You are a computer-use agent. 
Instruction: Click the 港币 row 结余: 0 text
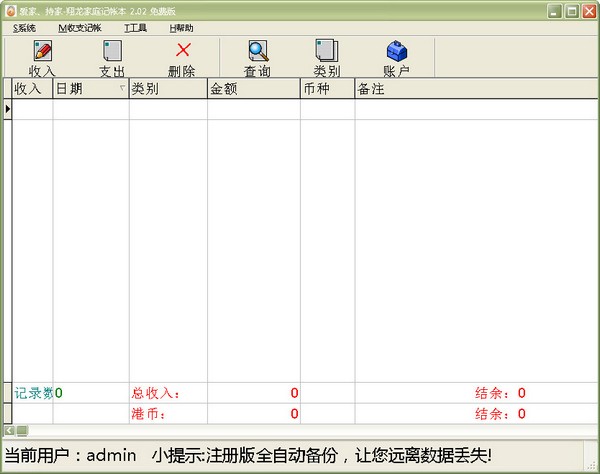pos(501,414)
